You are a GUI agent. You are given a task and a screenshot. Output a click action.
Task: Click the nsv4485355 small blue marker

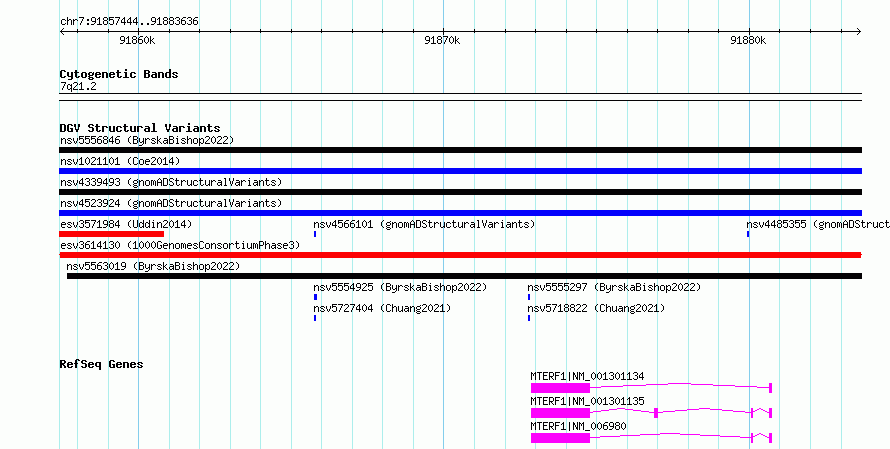(x=748, y=234)
